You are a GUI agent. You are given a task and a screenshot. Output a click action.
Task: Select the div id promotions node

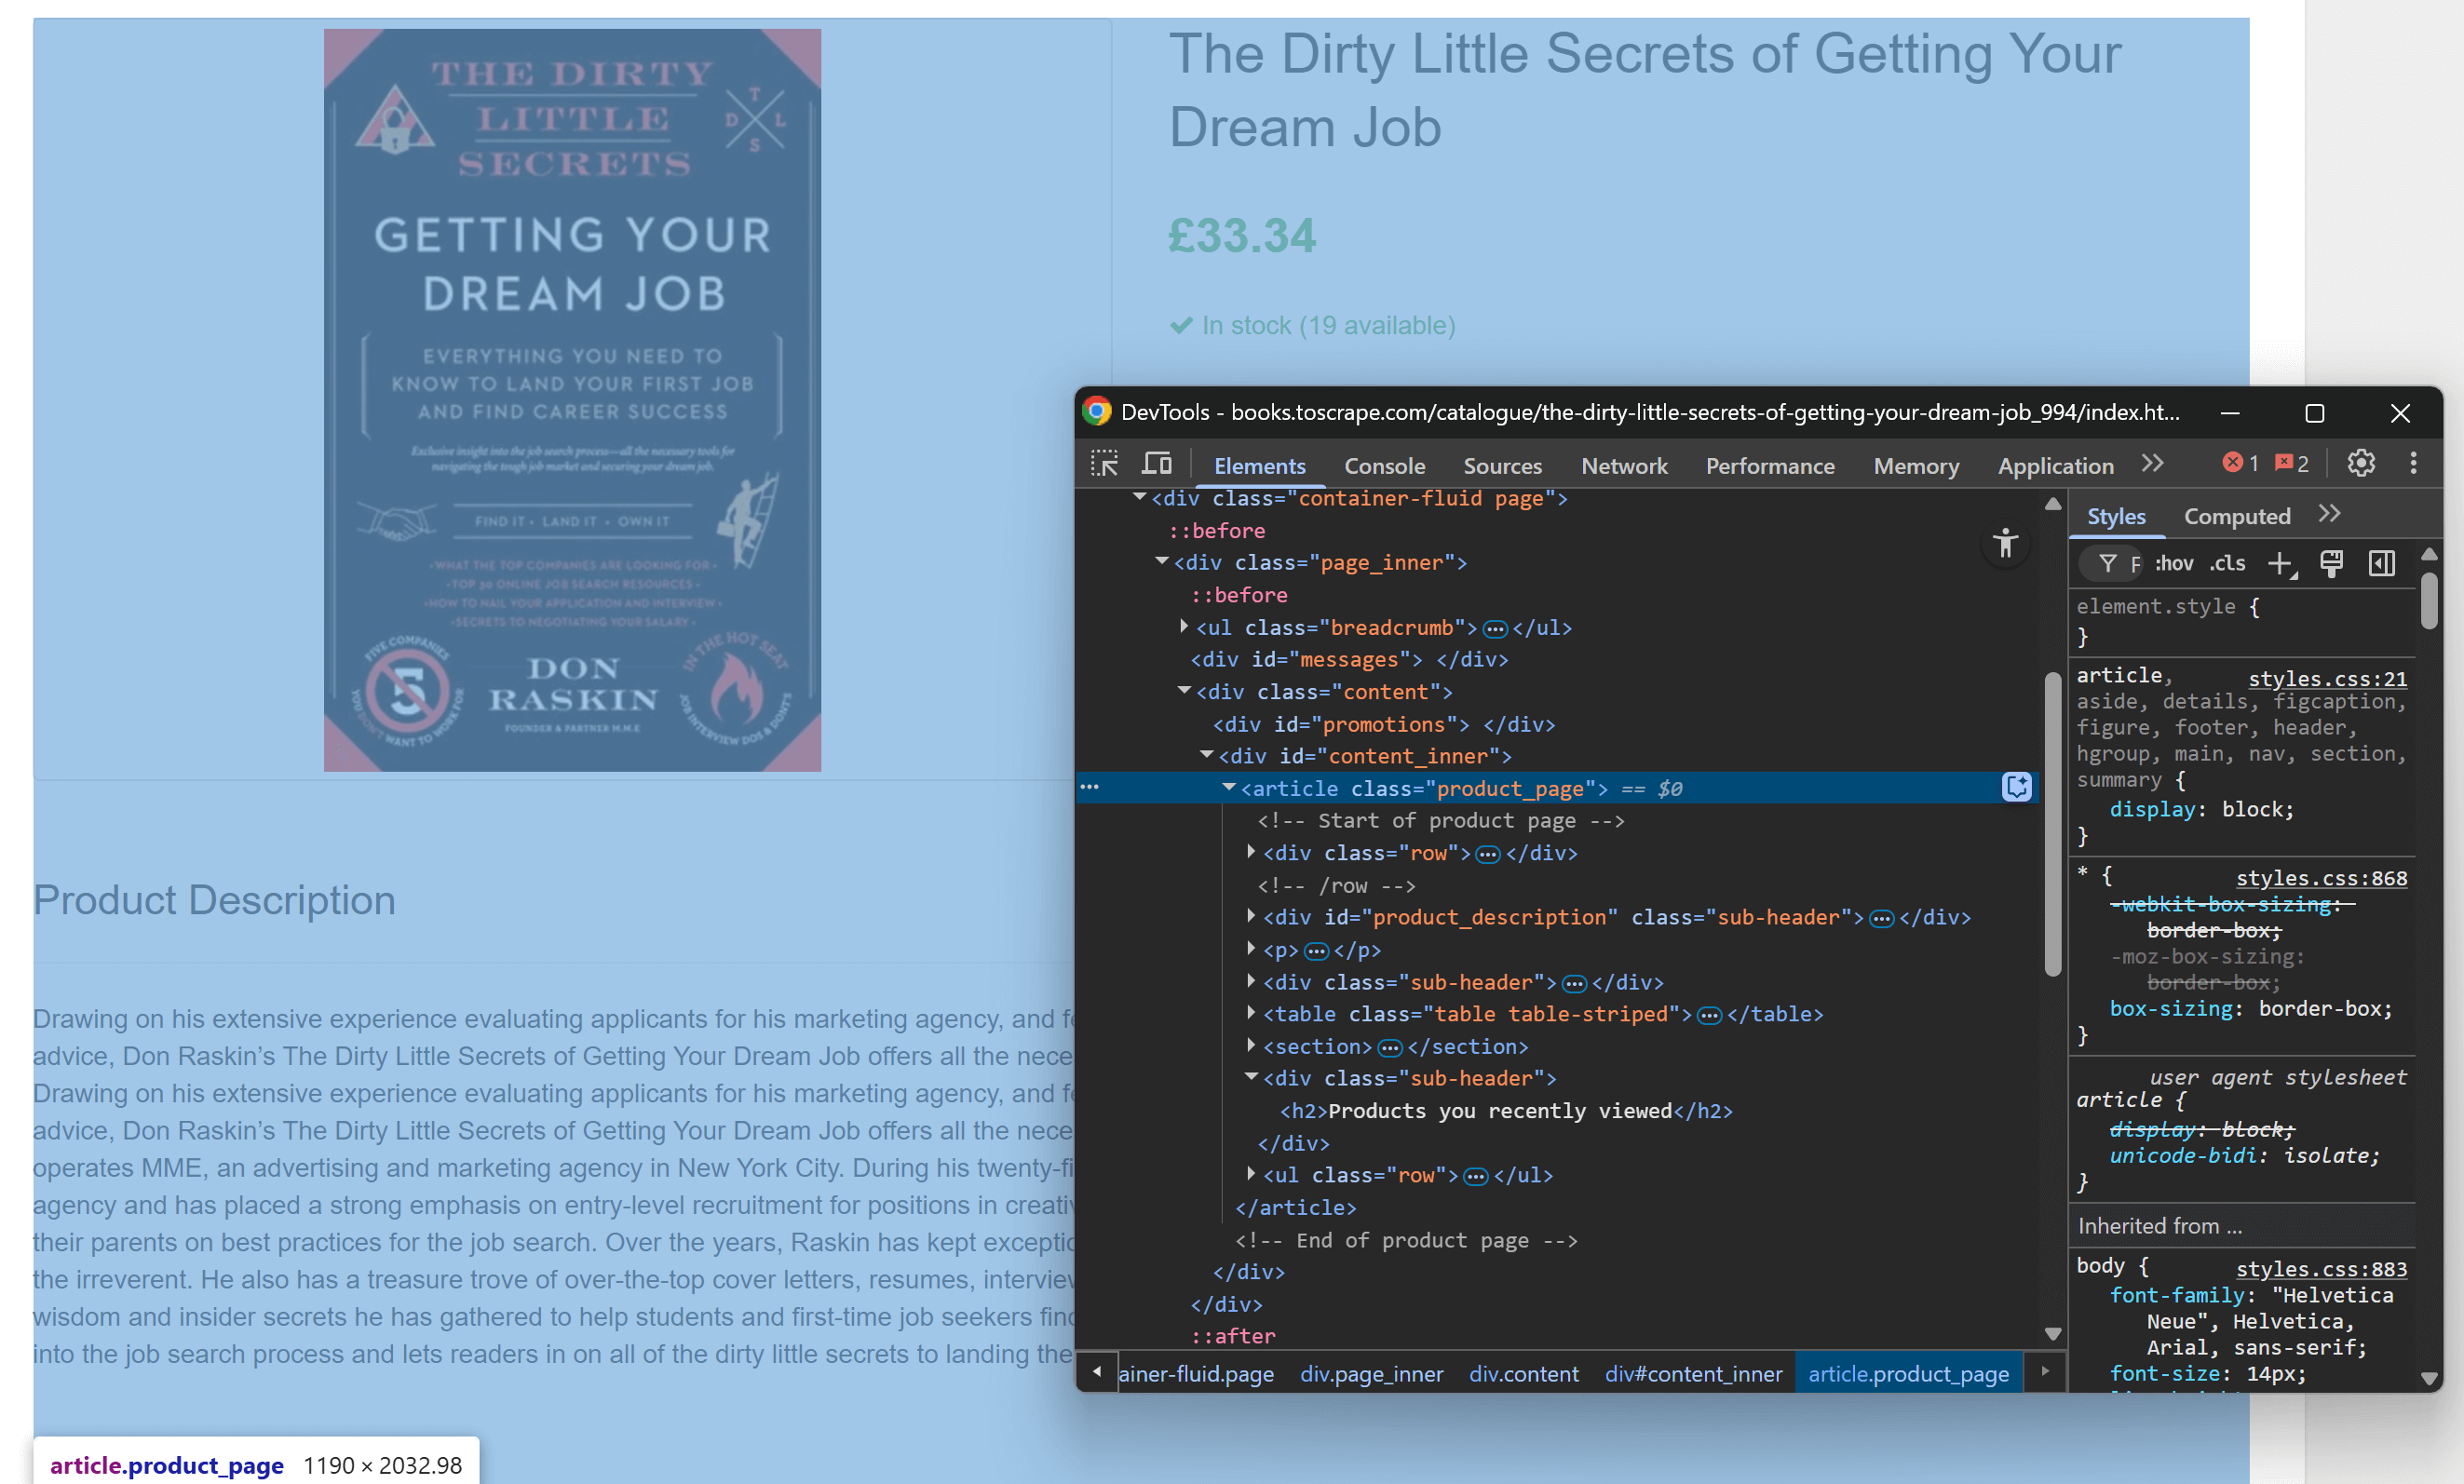click(1383, 724)
